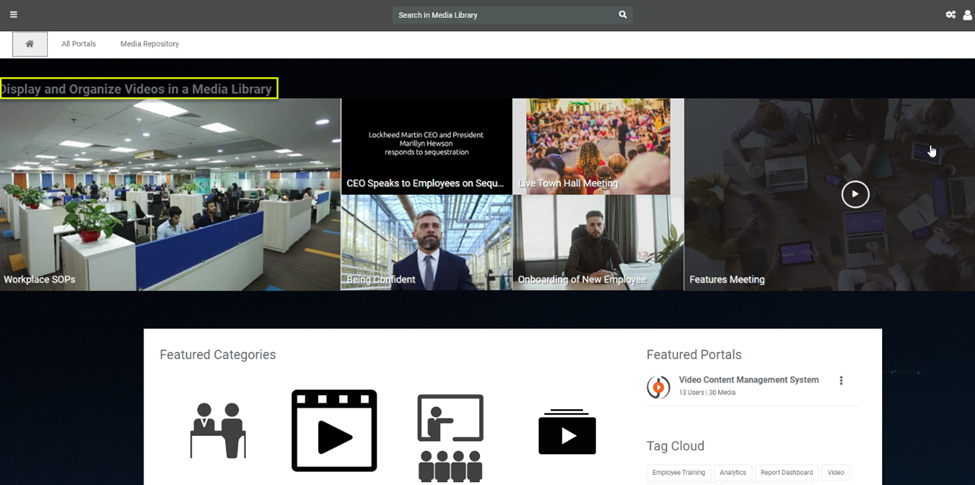975x485 pixels.
Task: Open the Media Repository tab
Action: [149, 44]
